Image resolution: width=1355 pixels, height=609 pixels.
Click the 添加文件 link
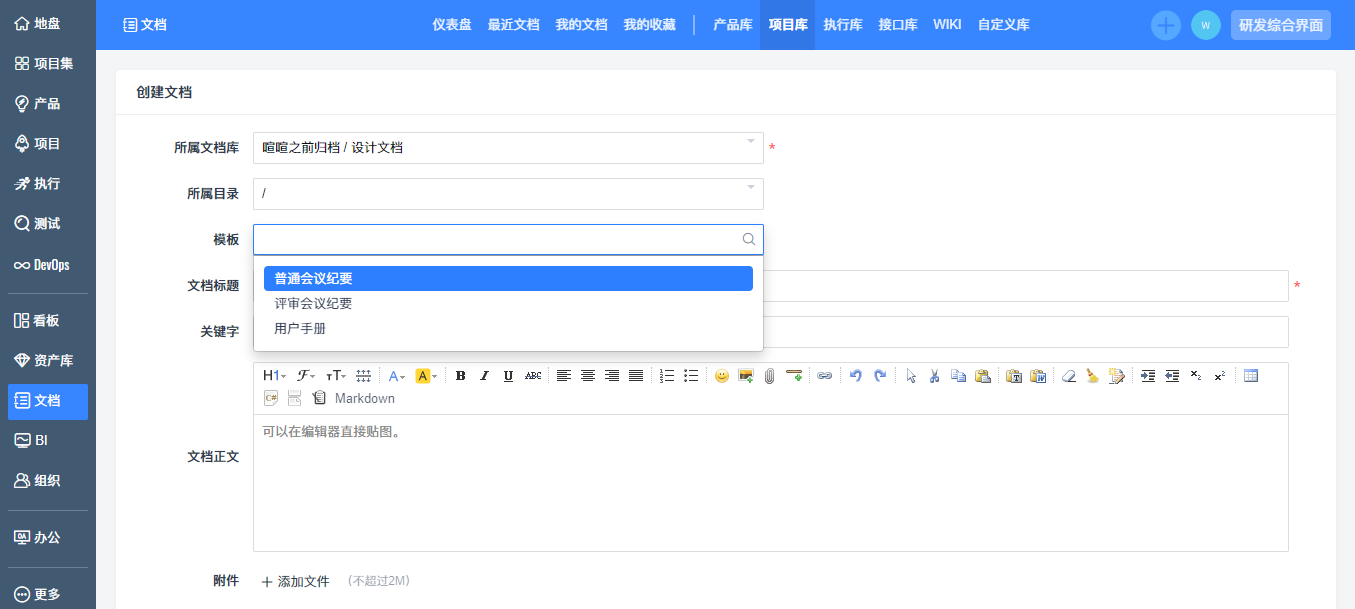point(296,581)
